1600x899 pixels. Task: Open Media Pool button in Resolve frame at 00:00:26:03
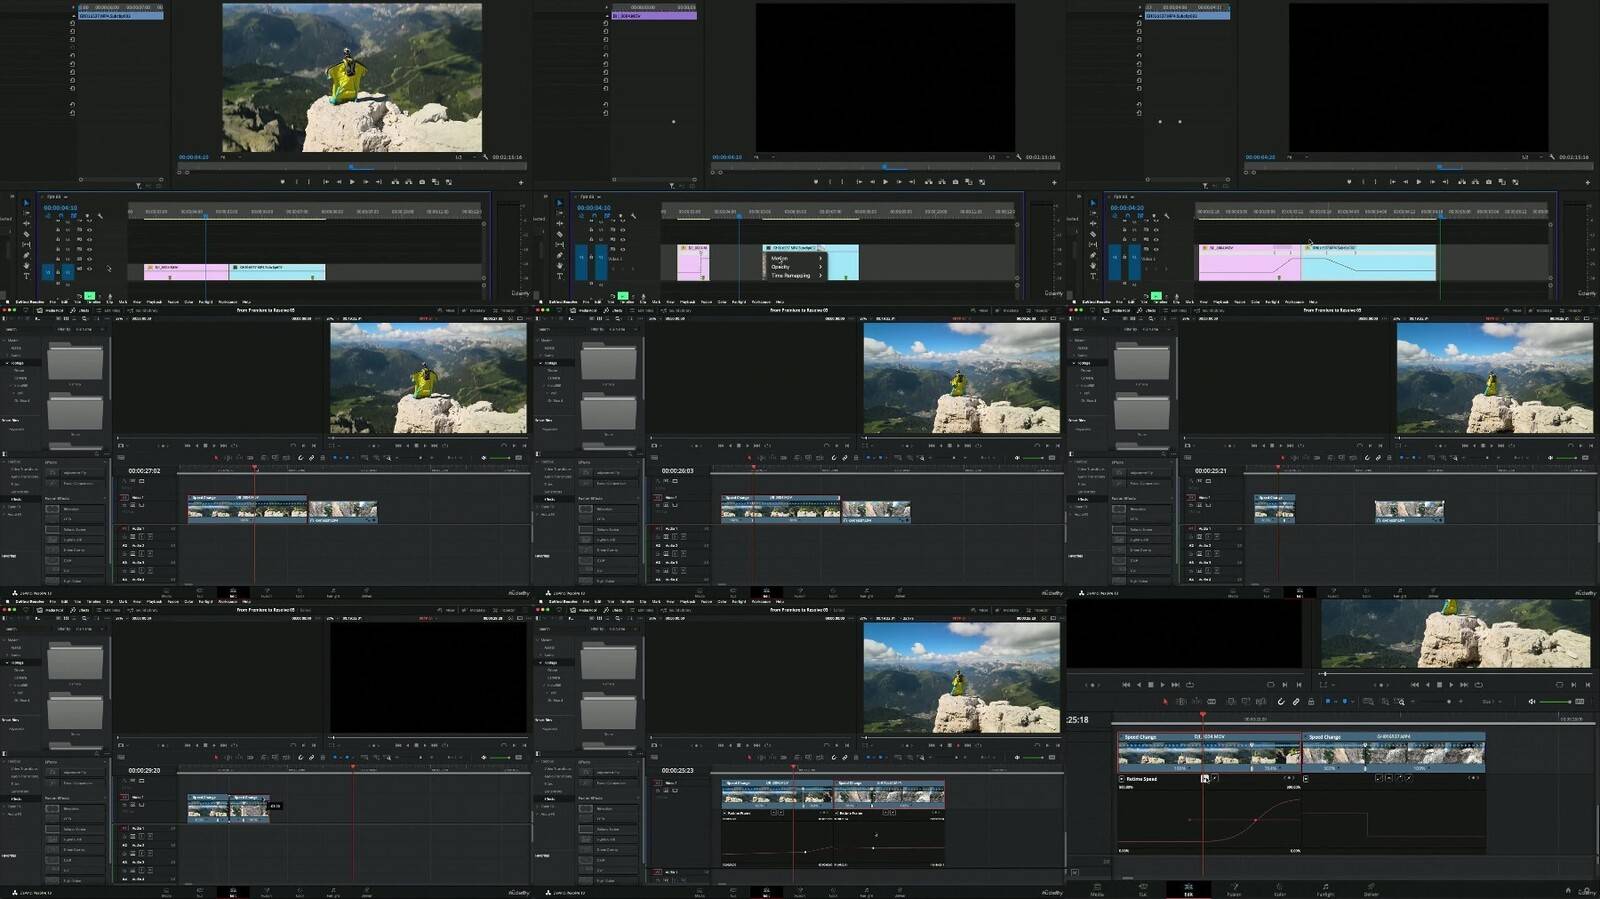coord(584,310)
